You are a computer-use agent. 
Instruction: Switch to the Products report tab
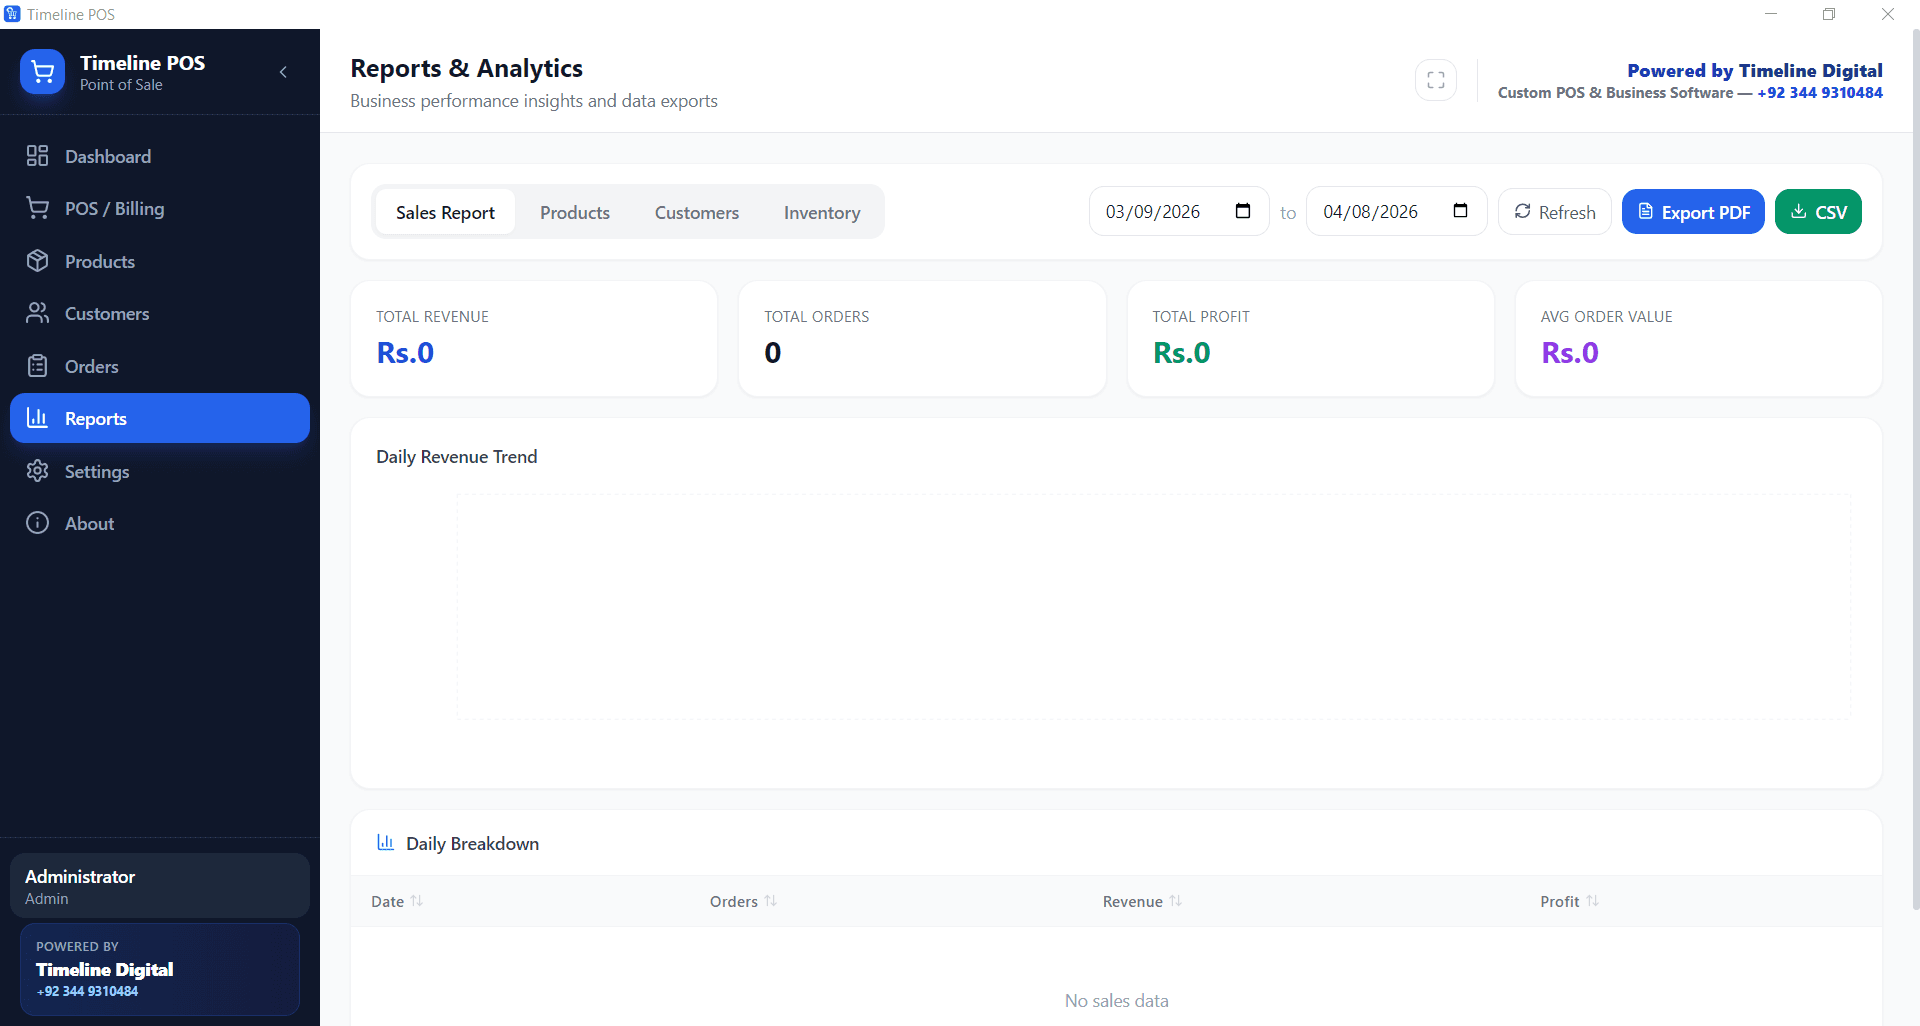tap(574, 212)
